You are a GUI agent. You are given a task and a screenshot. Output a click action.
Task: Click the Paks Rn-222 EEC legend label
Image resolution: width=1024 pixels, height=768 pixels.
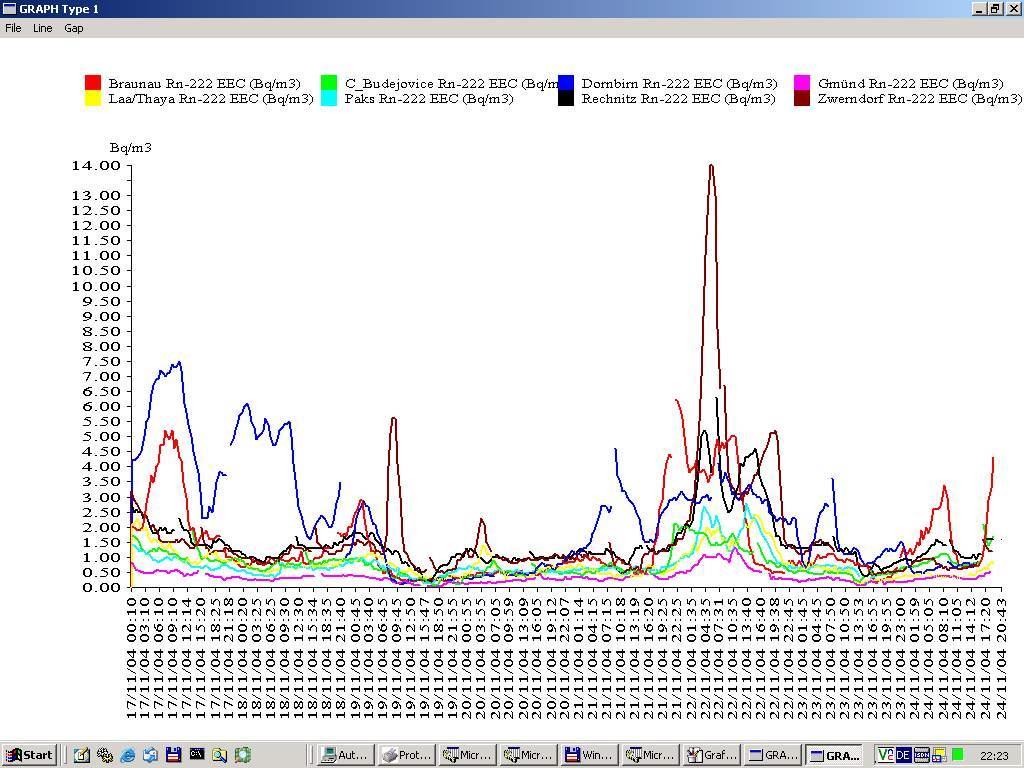pos(429,99)
